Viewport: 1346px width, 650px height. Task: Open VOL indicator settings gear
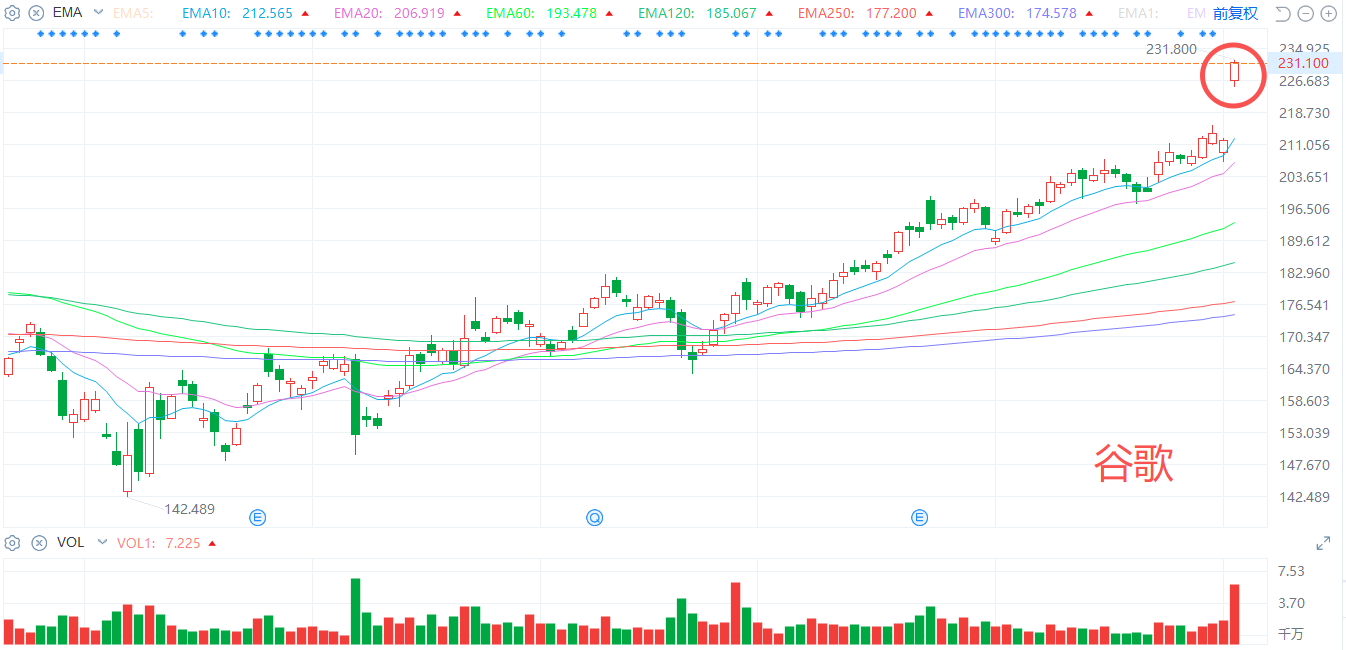pos(13,543)
